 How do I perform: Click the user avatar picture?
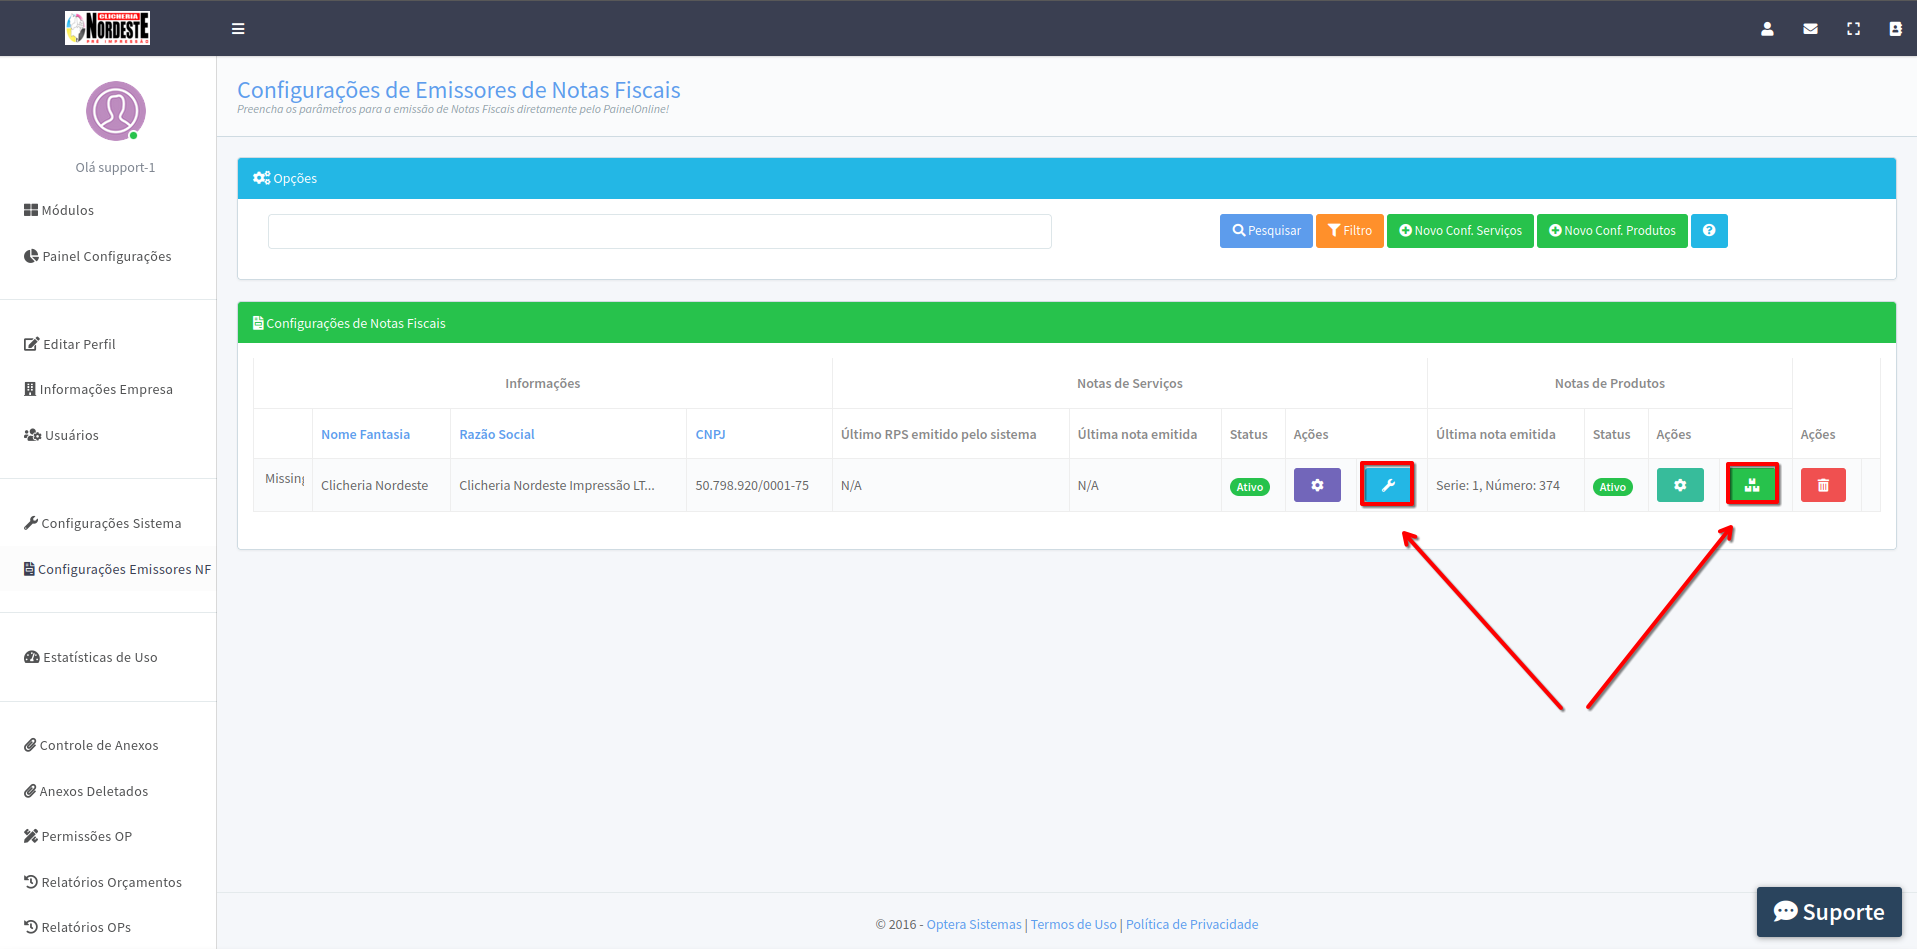pyautogui.click(x=116, y=111)
